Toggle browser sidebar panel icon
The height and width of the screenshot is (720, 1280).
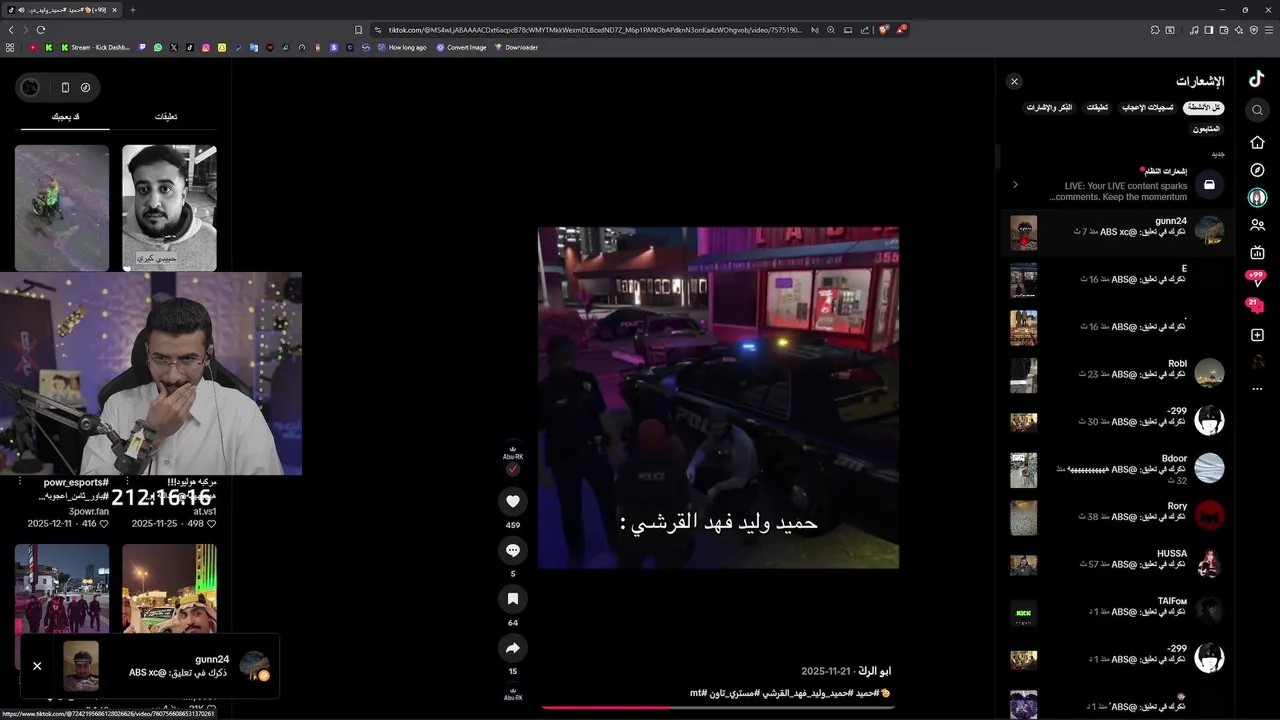(x=1209, y=30)
